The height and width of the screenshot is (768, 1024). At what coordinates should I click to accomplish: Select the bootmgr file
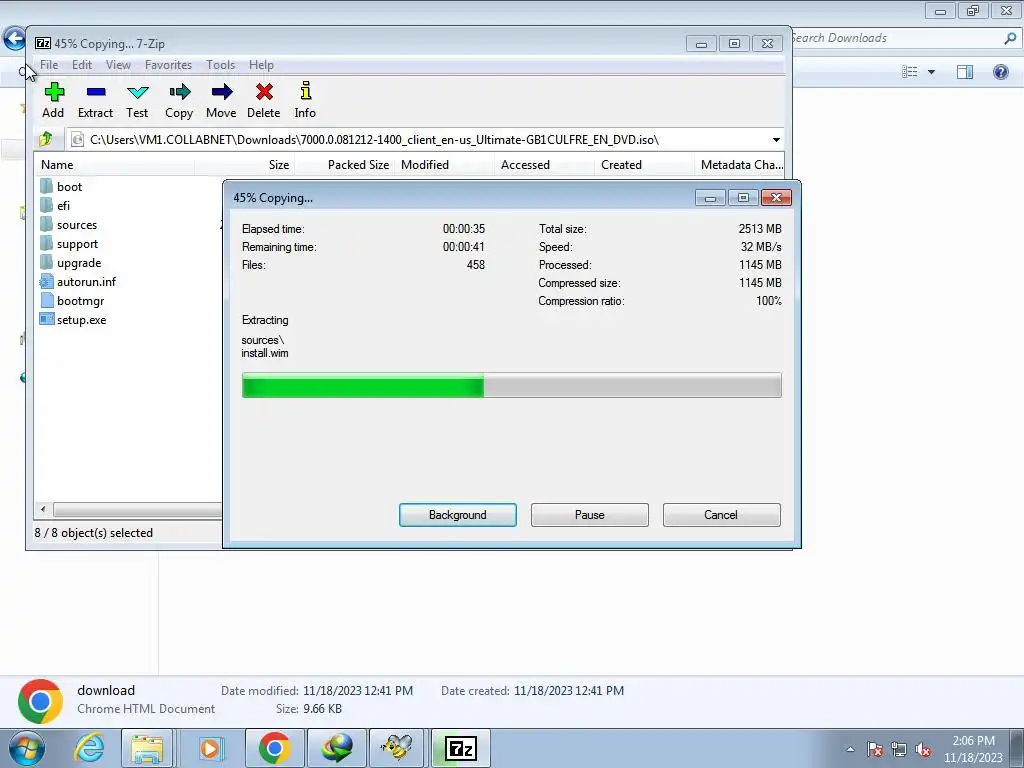72,301
